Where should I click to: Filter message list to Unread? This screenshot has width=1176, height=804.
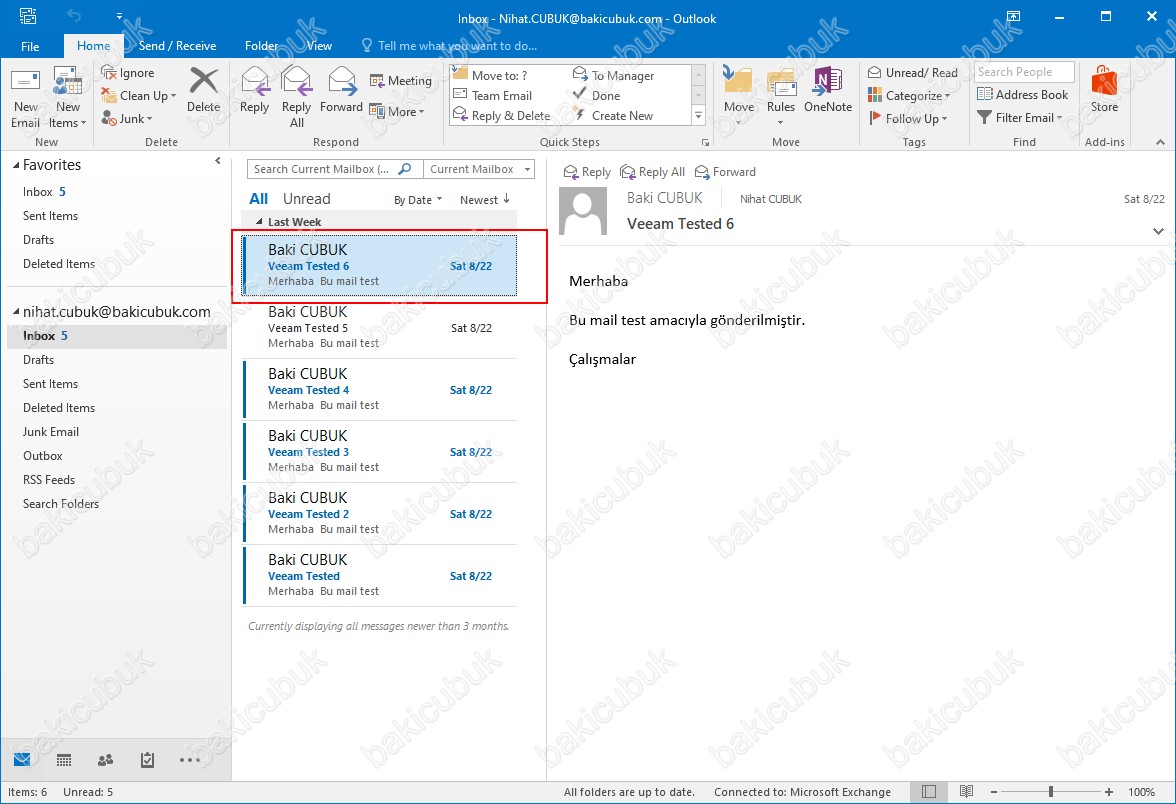tap(306, 199)
